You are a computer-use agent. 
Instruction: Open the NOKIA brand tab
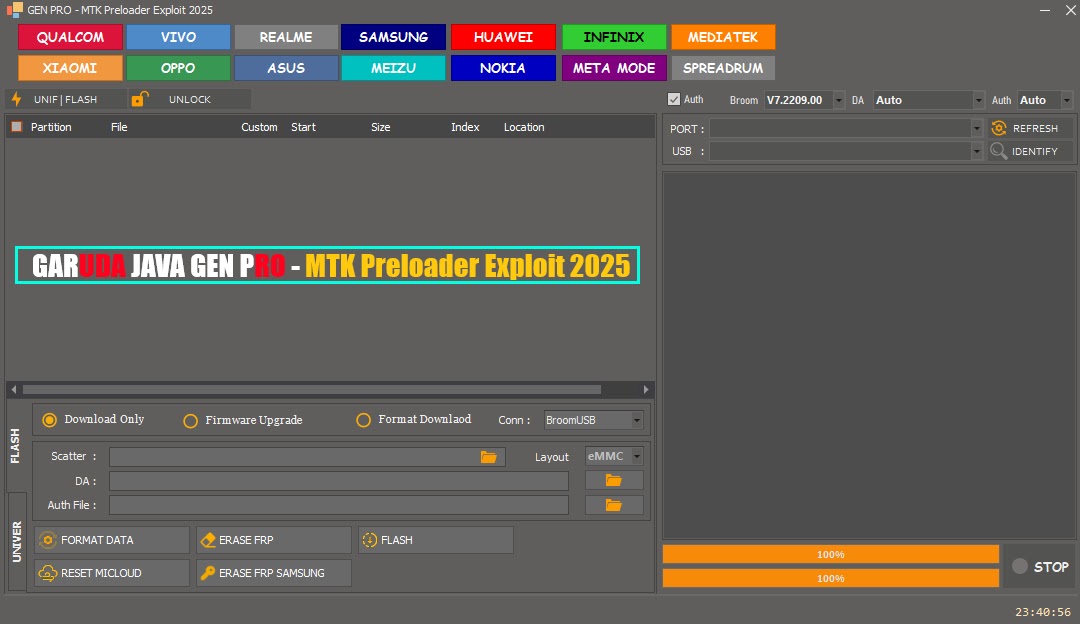pos(503,68)
